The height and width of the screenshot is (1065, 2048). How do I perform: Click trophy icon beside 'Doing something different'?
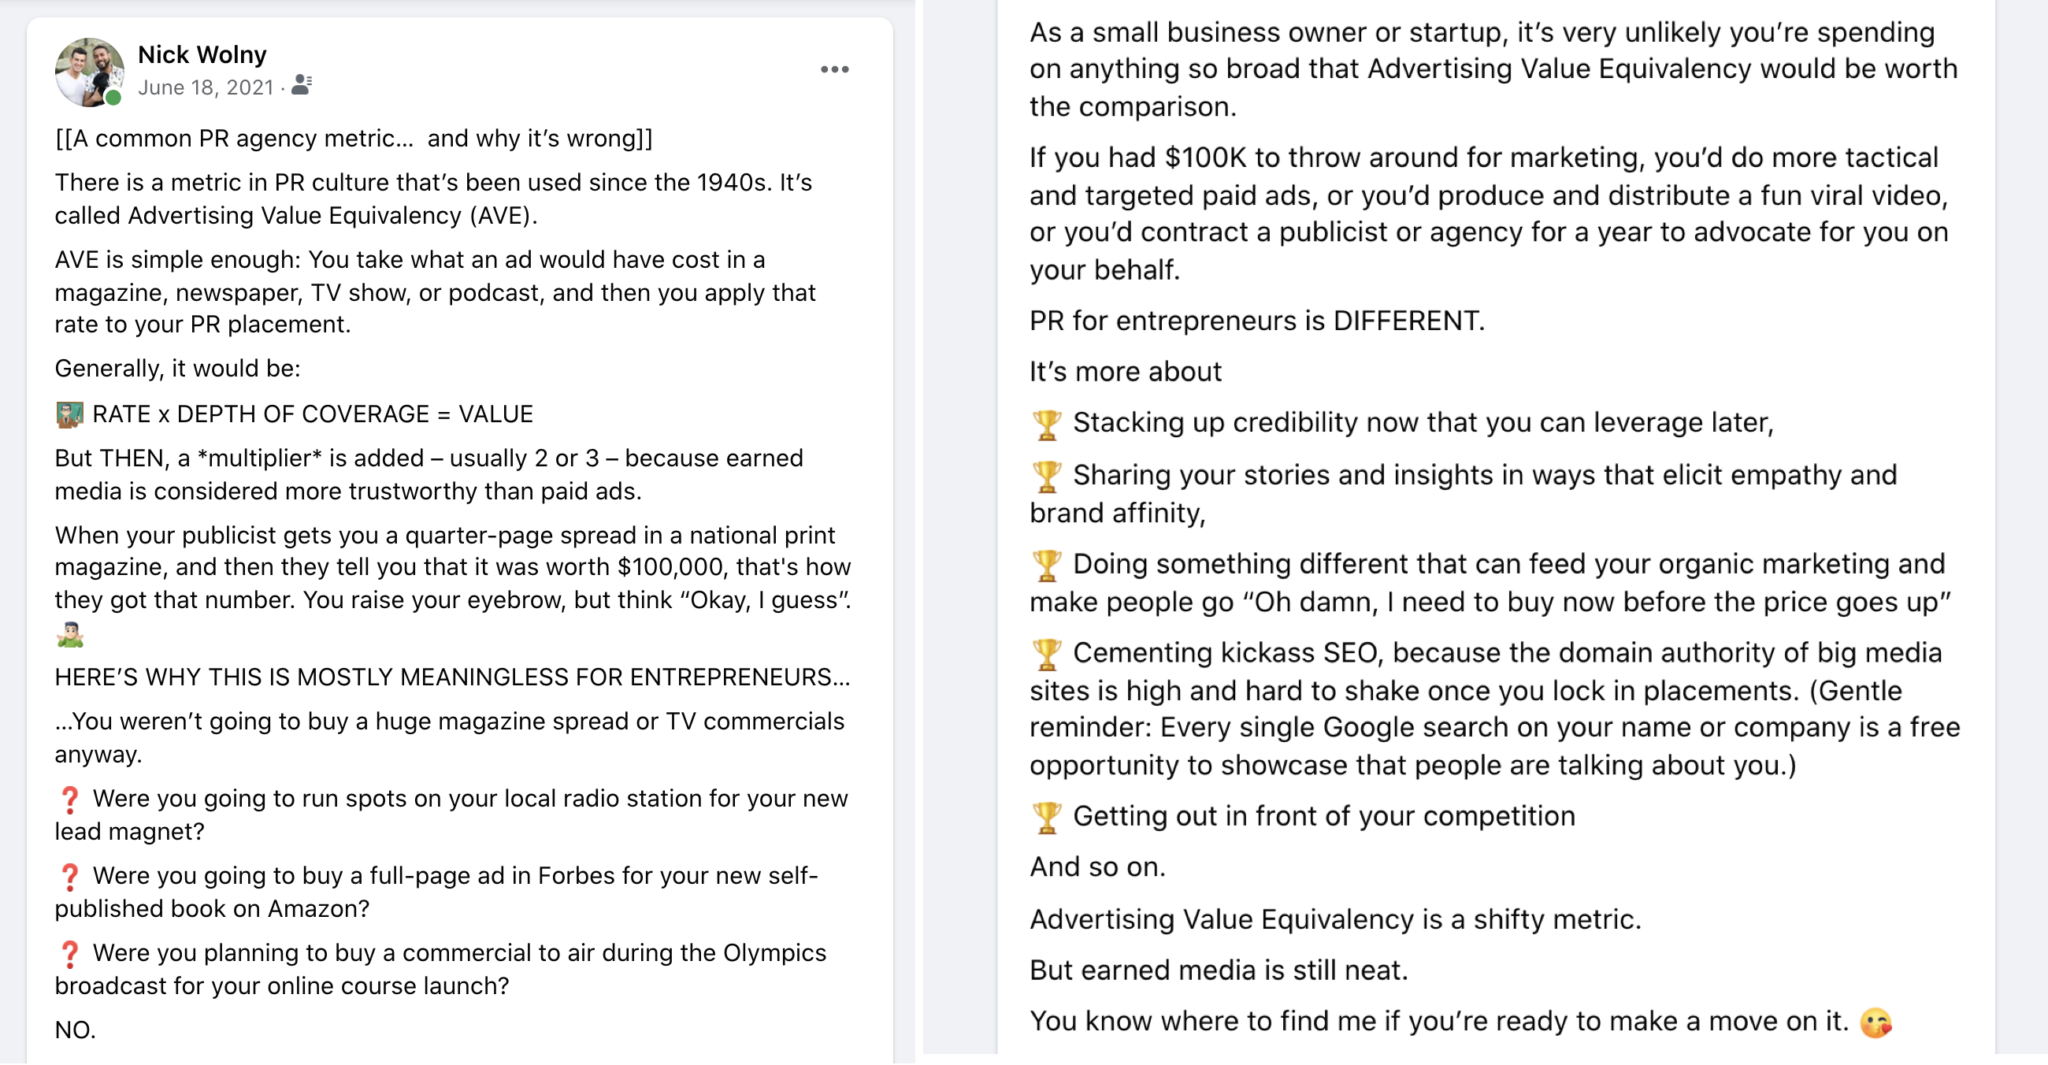1046,565
